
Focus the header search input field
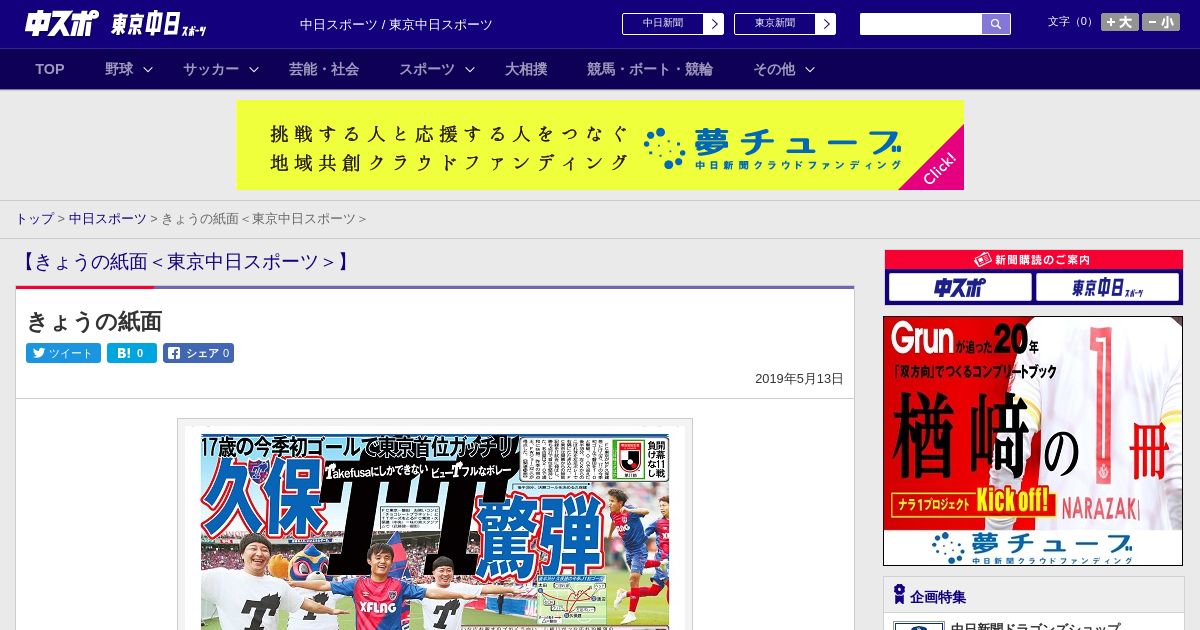click(x=921, y=24)
